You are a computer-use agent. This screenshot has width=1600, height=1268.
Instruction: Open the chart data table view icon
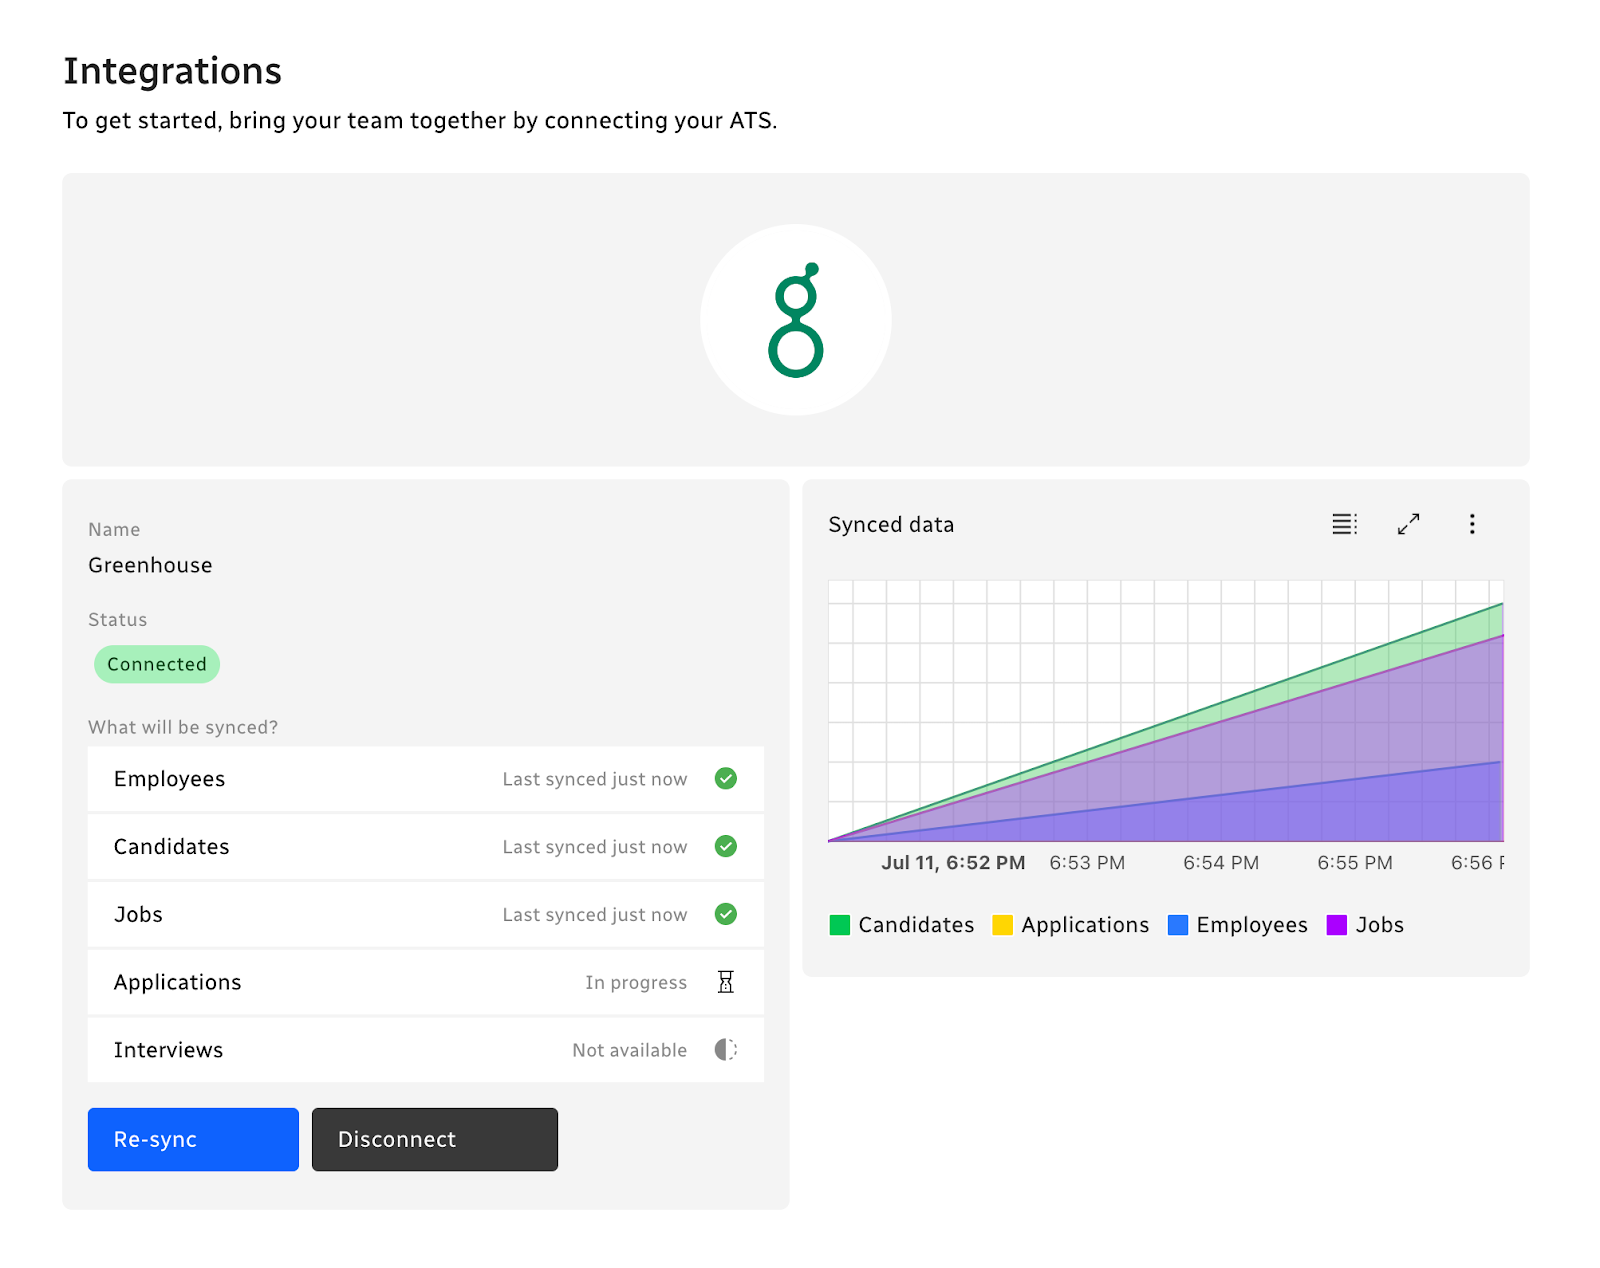pos(1344,524)
